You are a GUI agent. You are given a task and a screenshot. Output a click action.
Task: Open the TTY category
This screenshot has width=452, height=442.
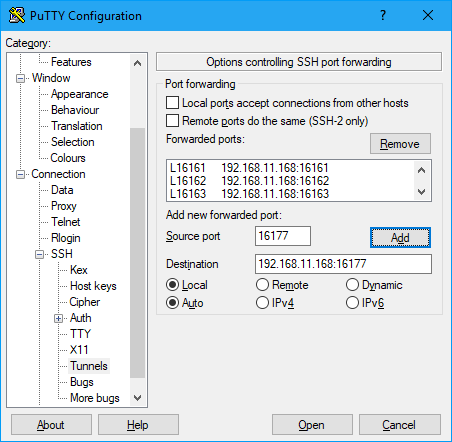(80, 334)
